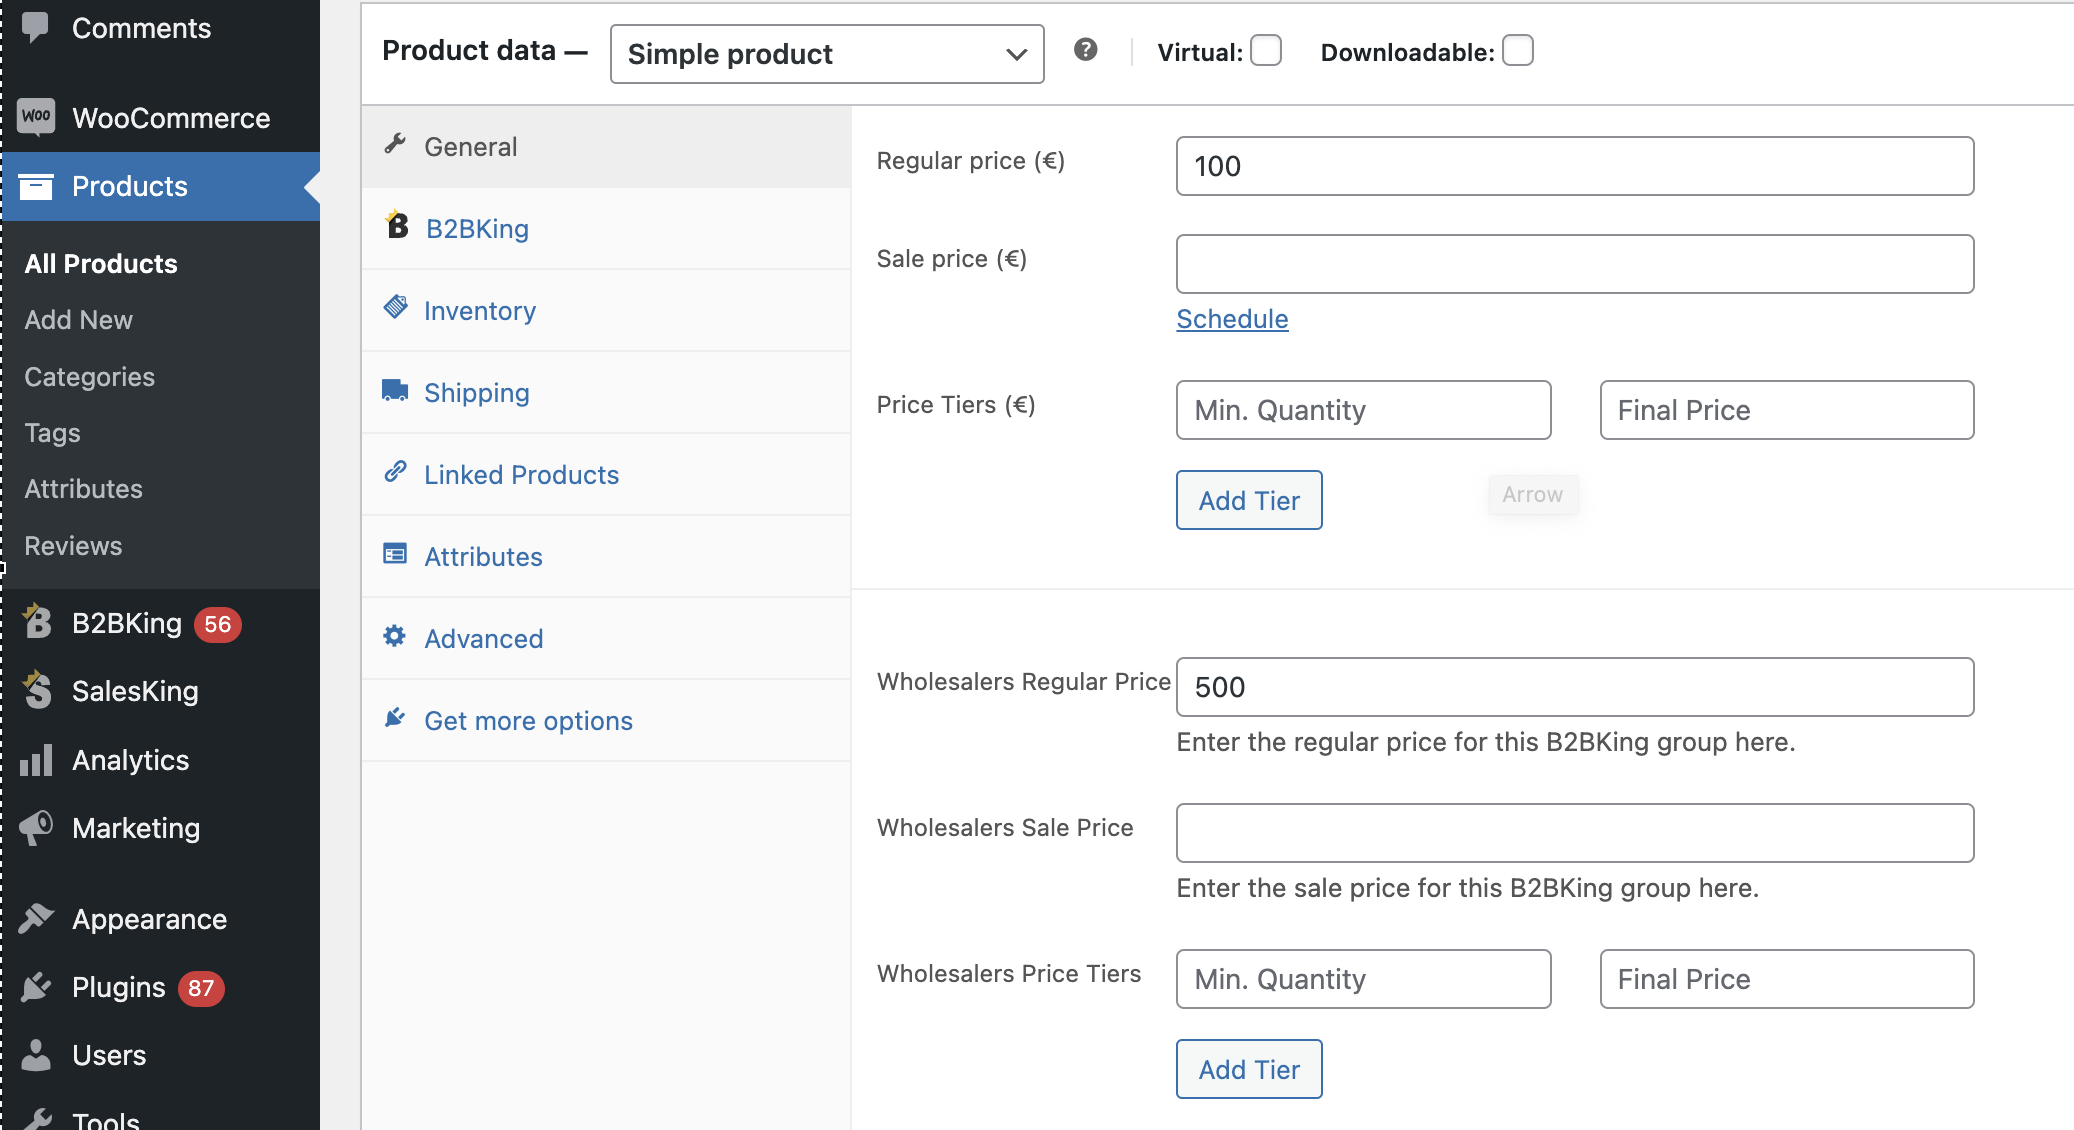2074x1130 pixels.
Task: Click the B2BKing crown icon in sidebar
Action: pyautogui.click(x=37, y=622)
